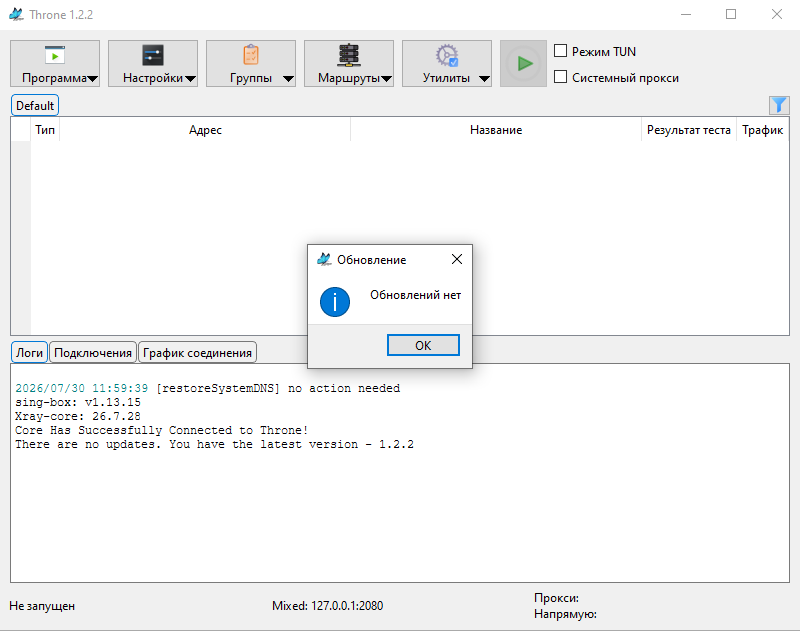The width and height of the screenshot is (800, 631).
Task: Click the blue info icon in dialog
Action: [x=335, y=301]
